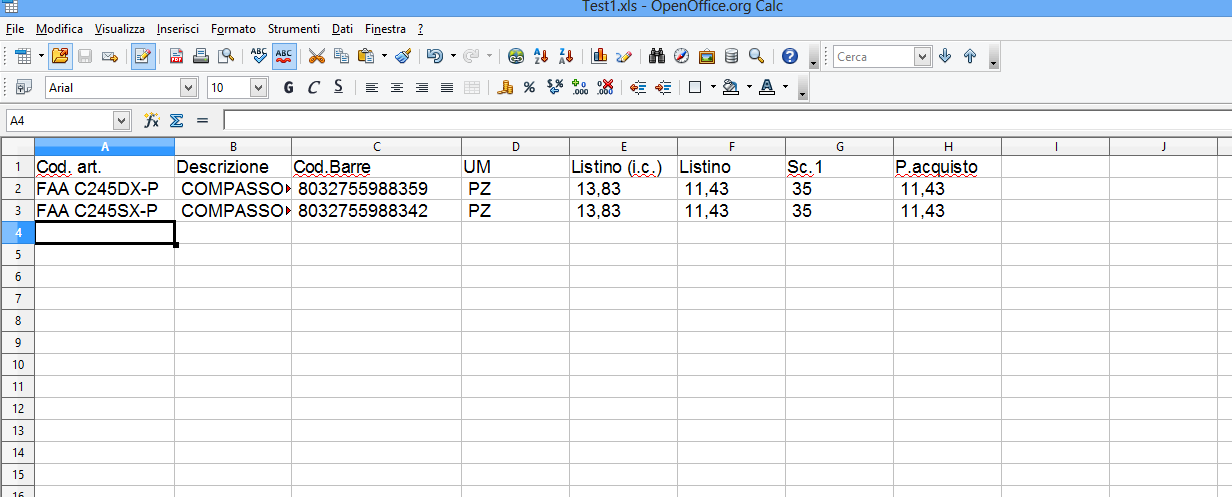
Task: Open the Undo history dropdown arrow
Action: click(453, 57)
